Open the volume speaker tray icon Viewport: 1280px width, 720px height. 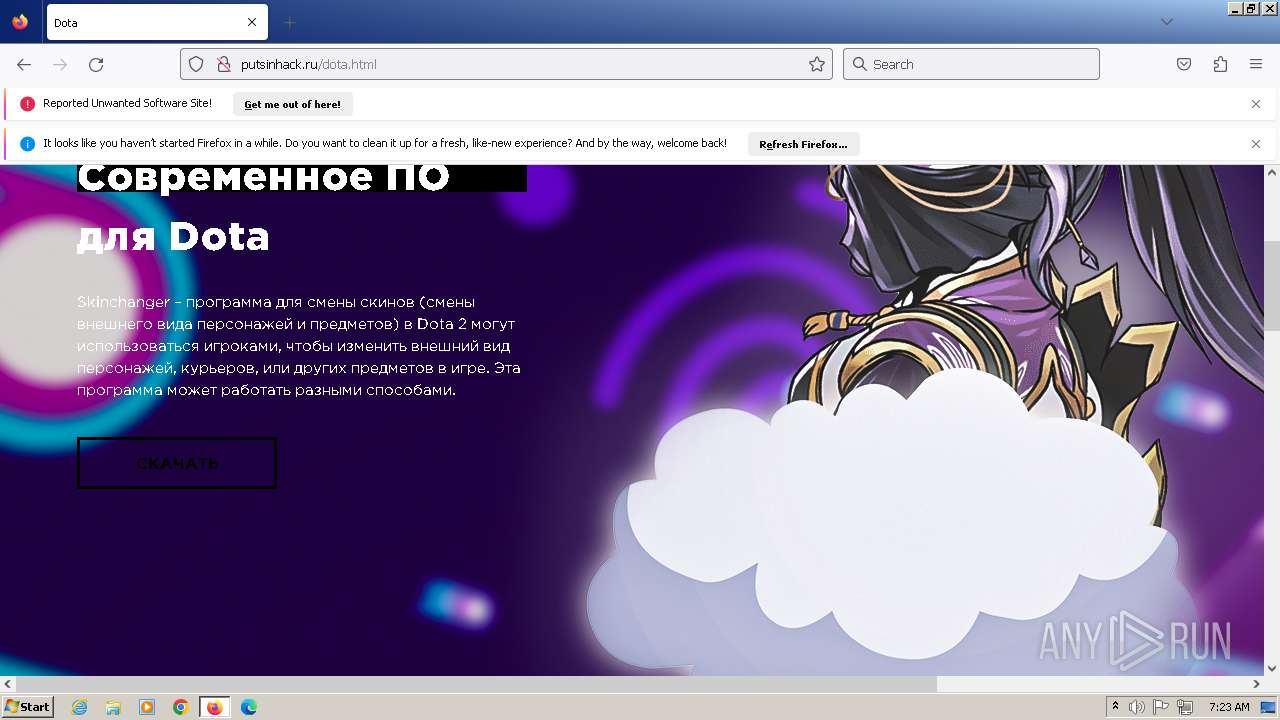(x=1138, y=707)
